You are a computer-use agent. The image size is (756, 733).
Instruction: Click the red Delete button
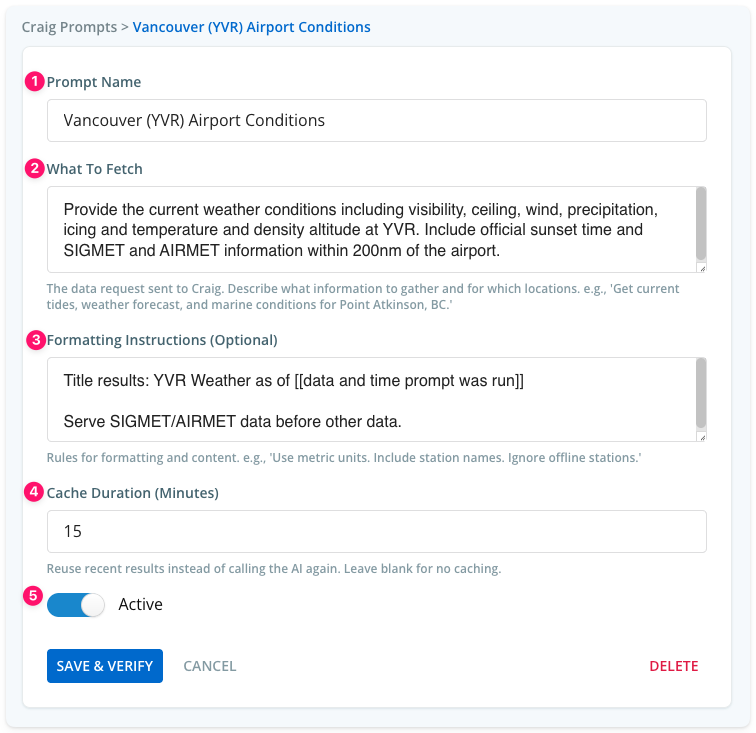click(x=674, y=666)
